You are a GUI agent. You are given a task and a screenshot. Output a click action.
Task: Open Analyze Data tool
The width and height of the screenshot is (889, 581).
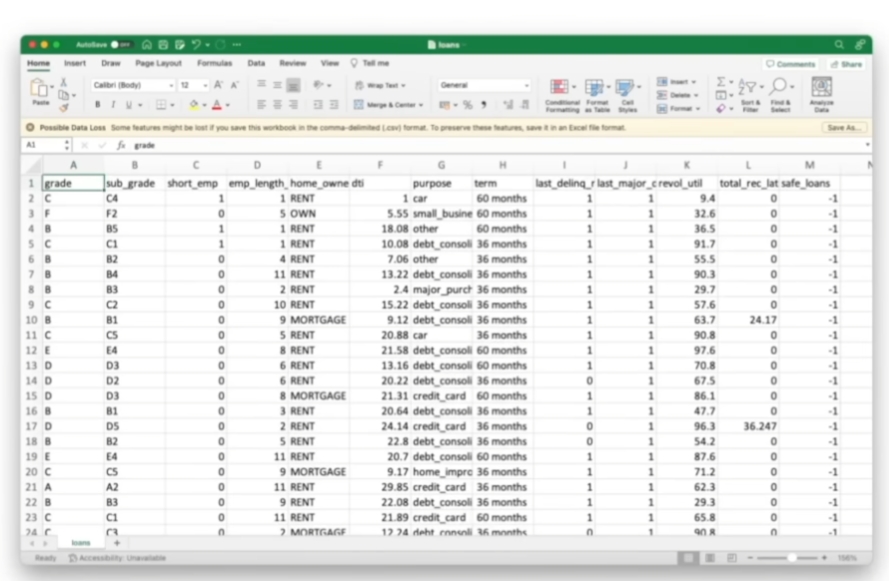pyautogui.click(x=821, y=93)
